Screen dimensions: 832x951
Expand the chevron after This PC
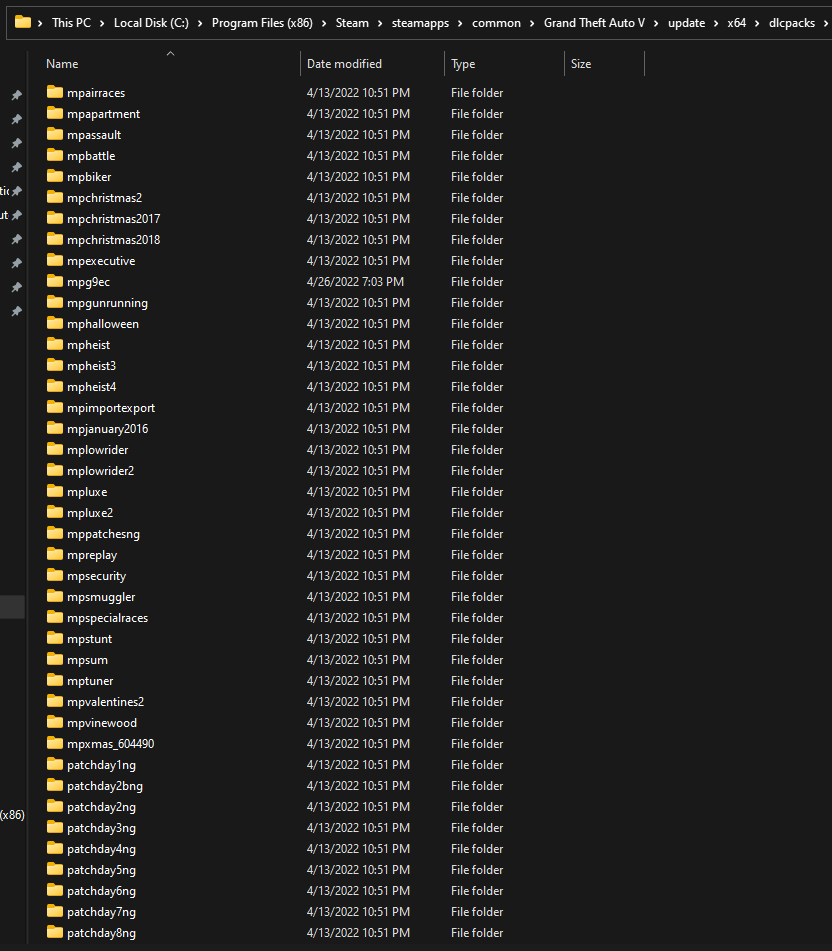point(101,23)
